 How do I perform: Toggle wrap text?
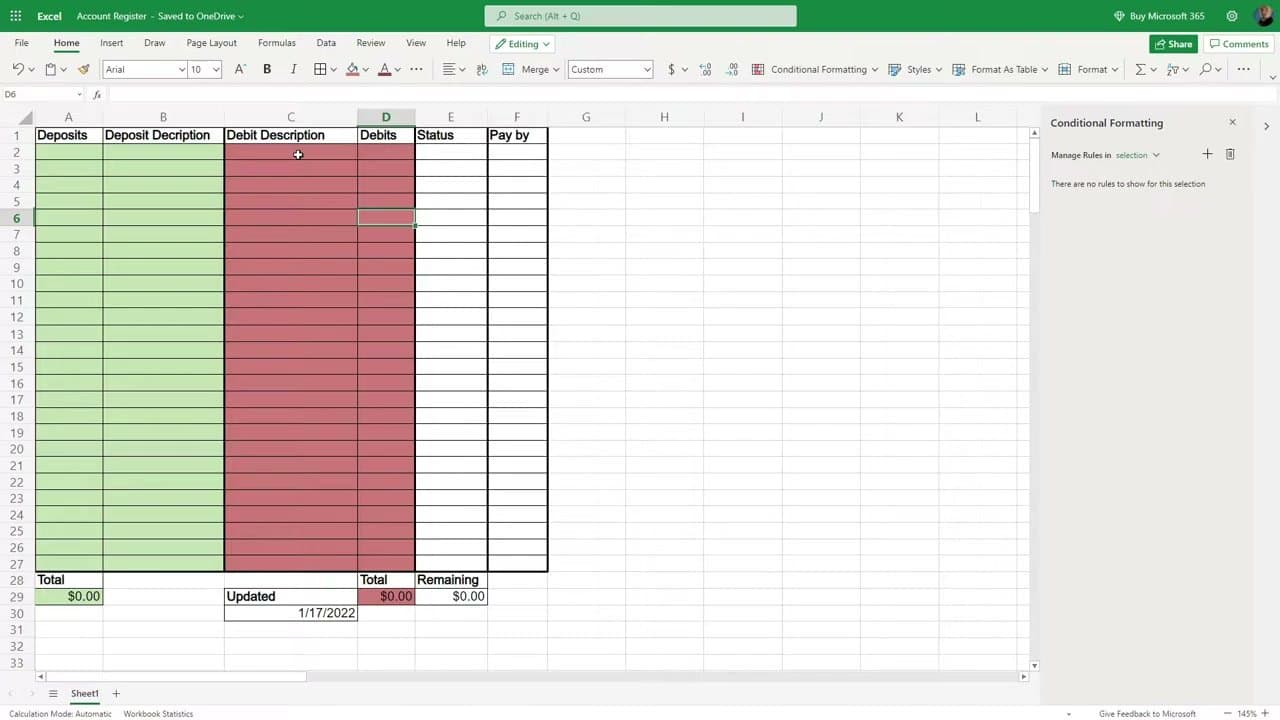pos(482,69)
